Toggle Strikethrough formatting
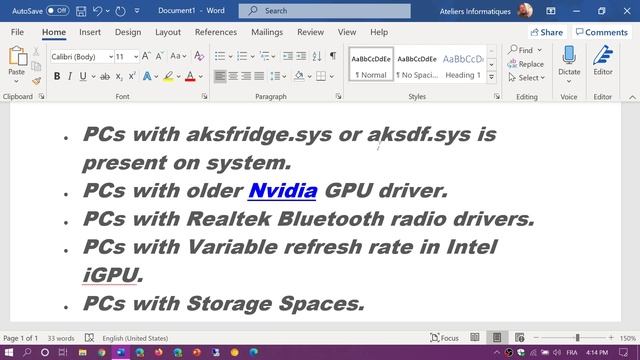Screen dimensions: 640x360 coord(105,76)
